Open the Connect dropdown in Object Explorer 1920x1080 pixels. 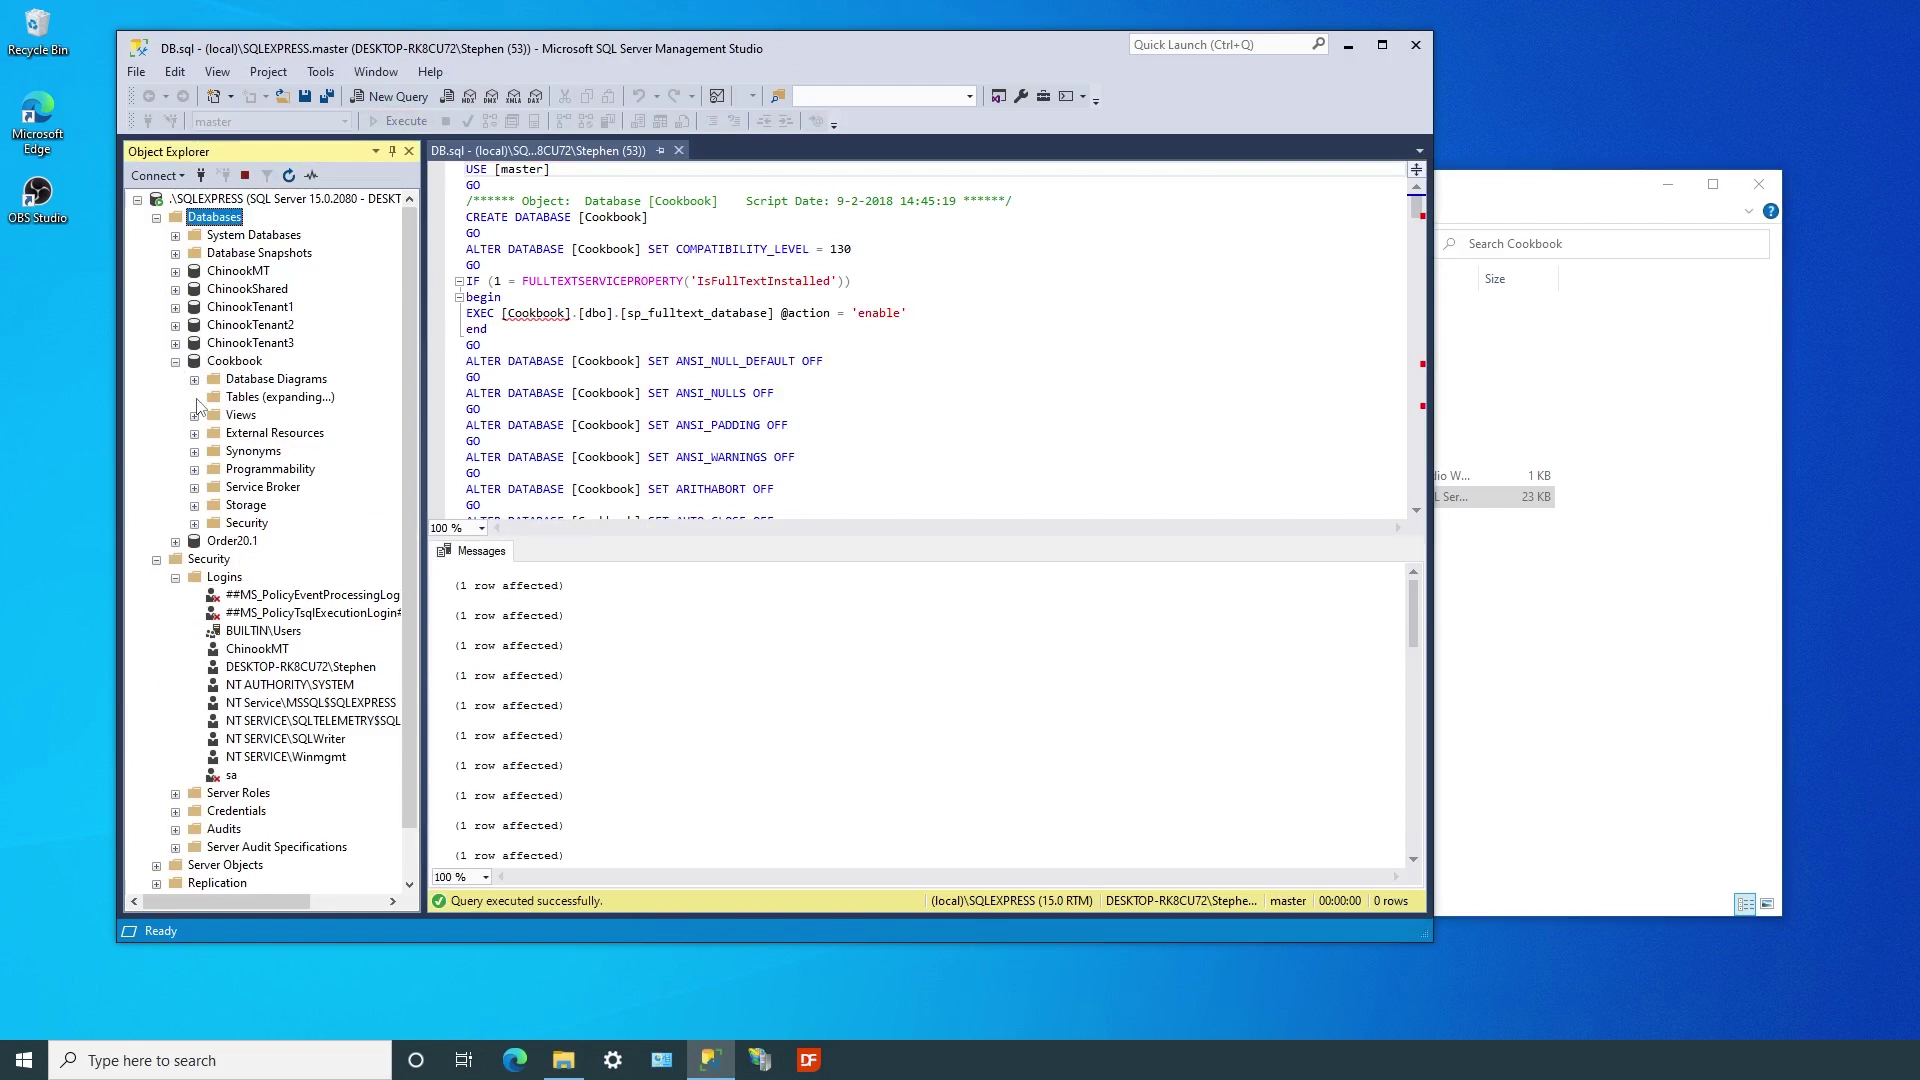click(158, 175)
